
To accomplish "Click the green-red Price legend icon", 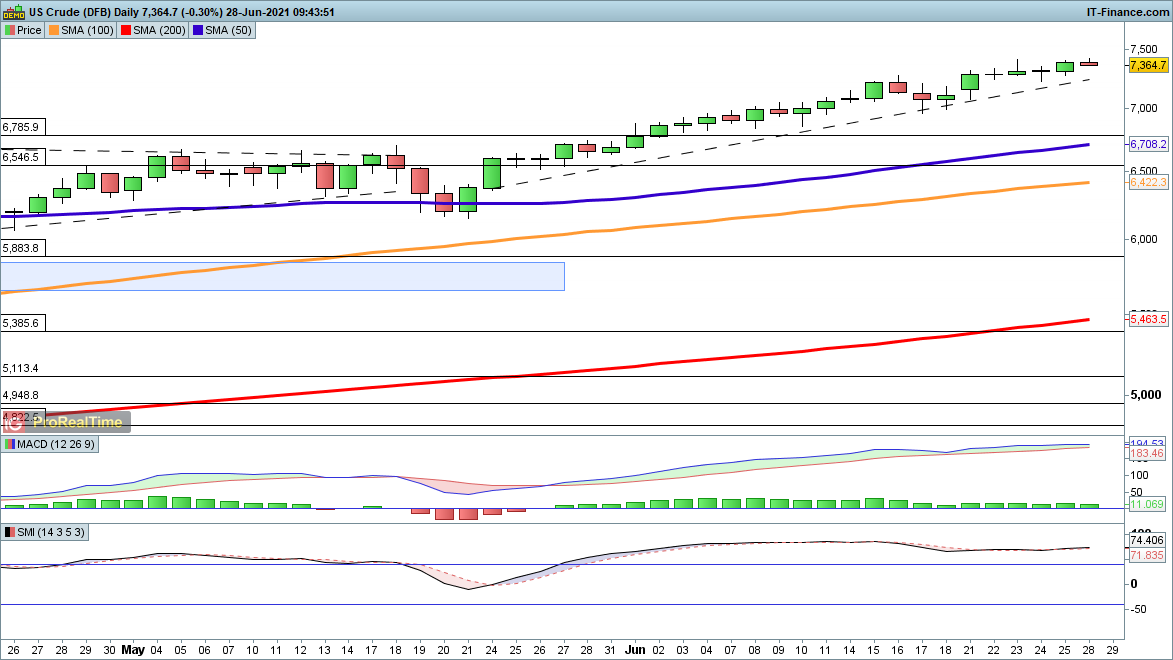I will pos(10,30).
